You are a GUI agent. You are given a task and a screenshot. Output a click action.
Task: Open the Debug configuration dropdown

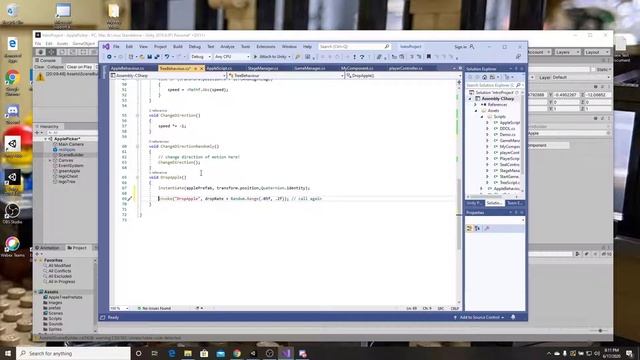click(200, 57)
